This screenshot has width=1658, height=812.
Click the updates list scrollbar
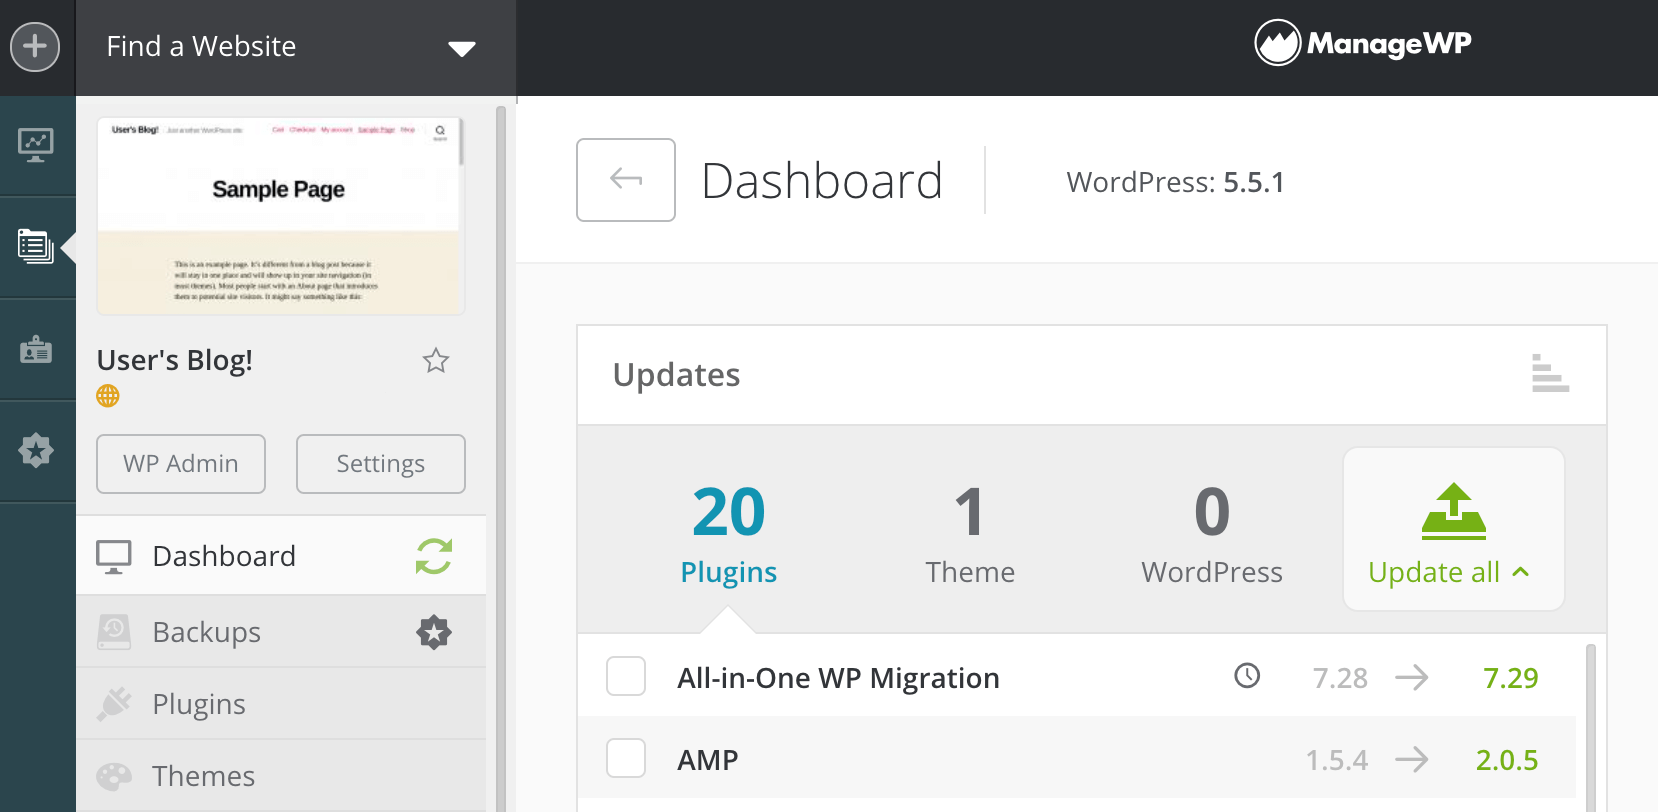(x=1591, y=728)
